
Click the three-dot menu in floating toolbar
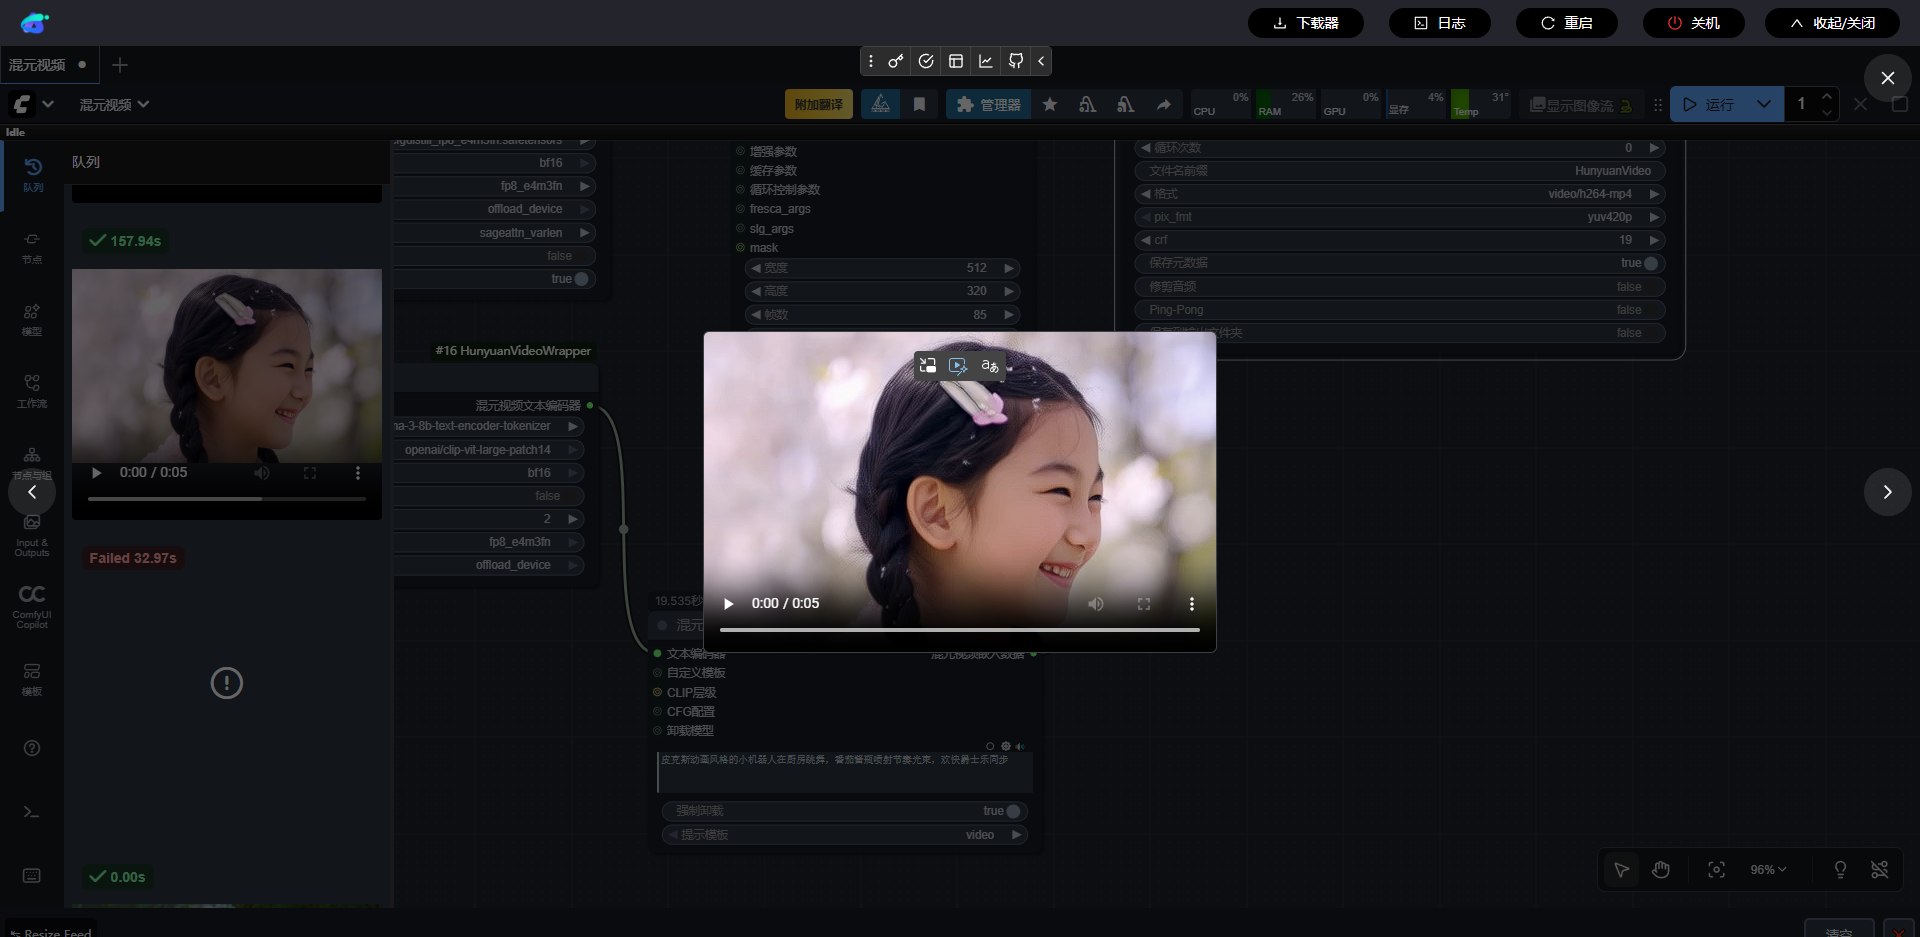click(871, 61)
